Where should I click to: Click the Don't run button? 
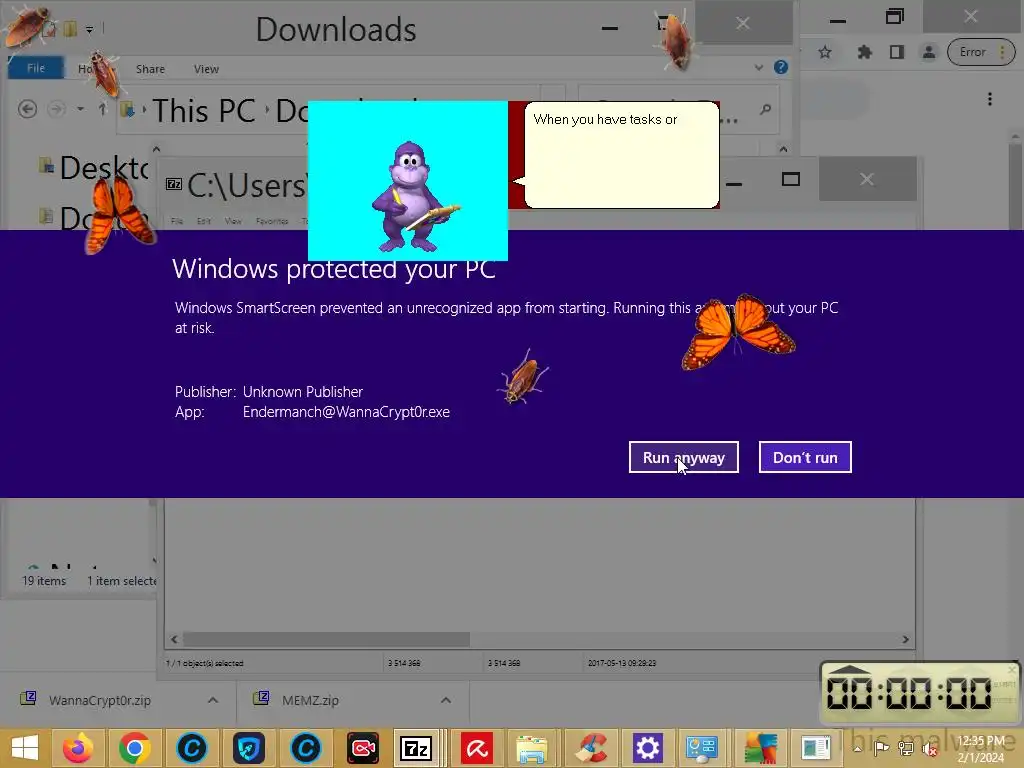pos(805,457)
